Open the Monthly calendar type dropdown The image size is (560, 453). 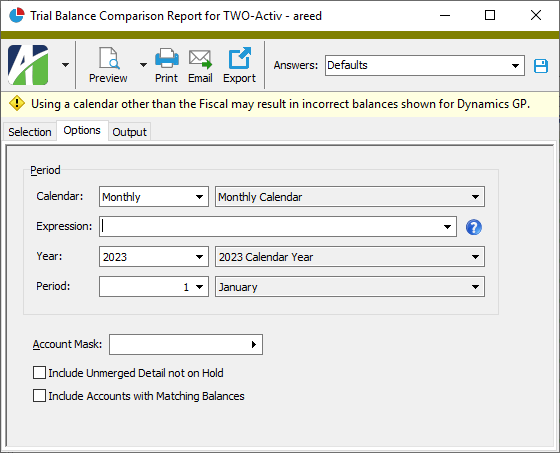coord(154,196)
